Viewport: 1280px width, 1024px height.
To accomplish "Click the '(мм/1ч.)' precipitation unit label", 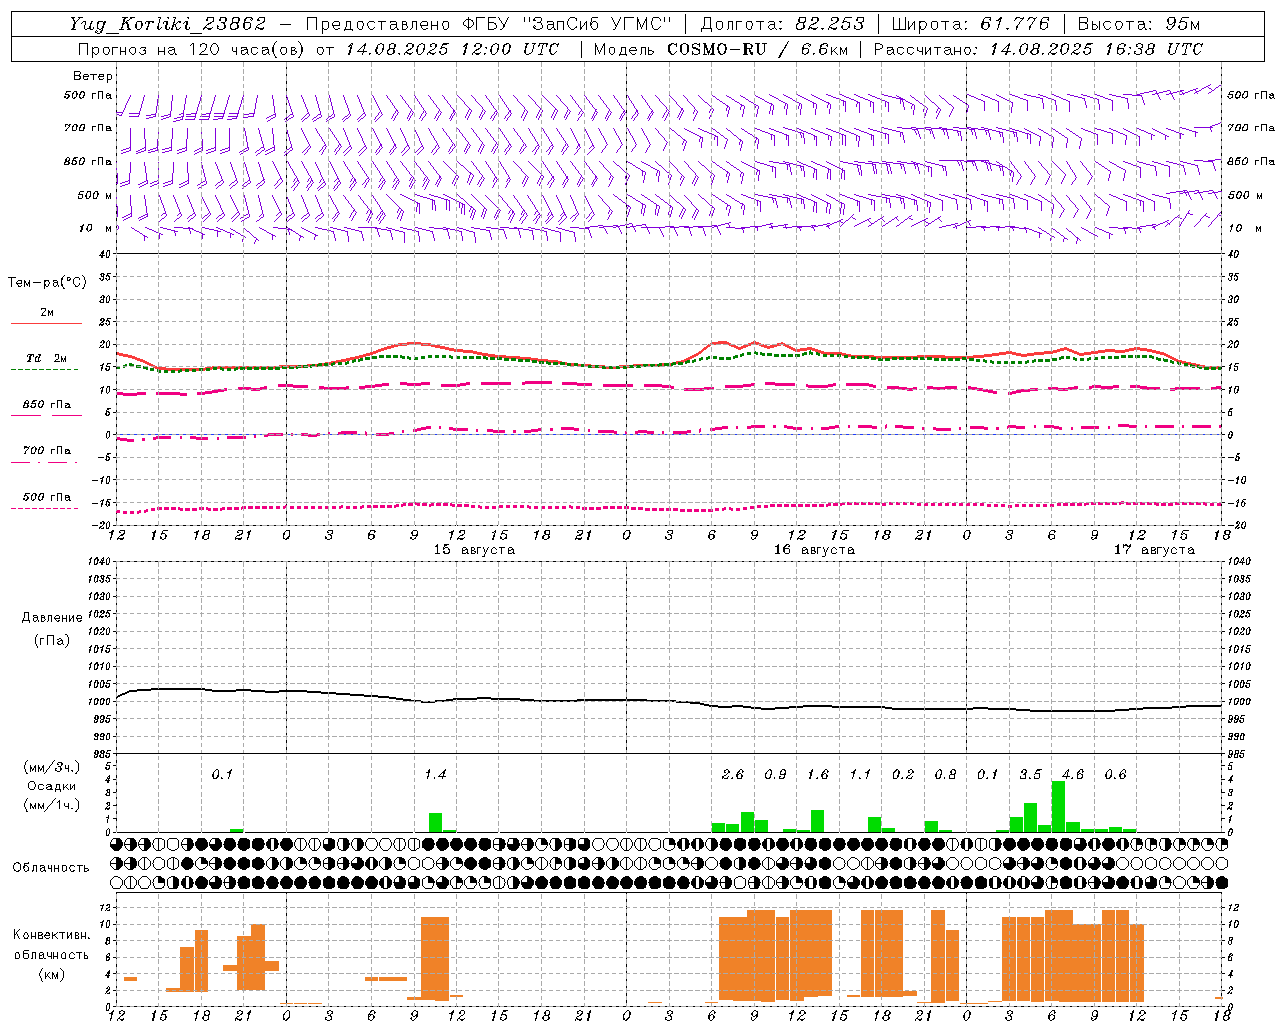I will click(50, 805).
